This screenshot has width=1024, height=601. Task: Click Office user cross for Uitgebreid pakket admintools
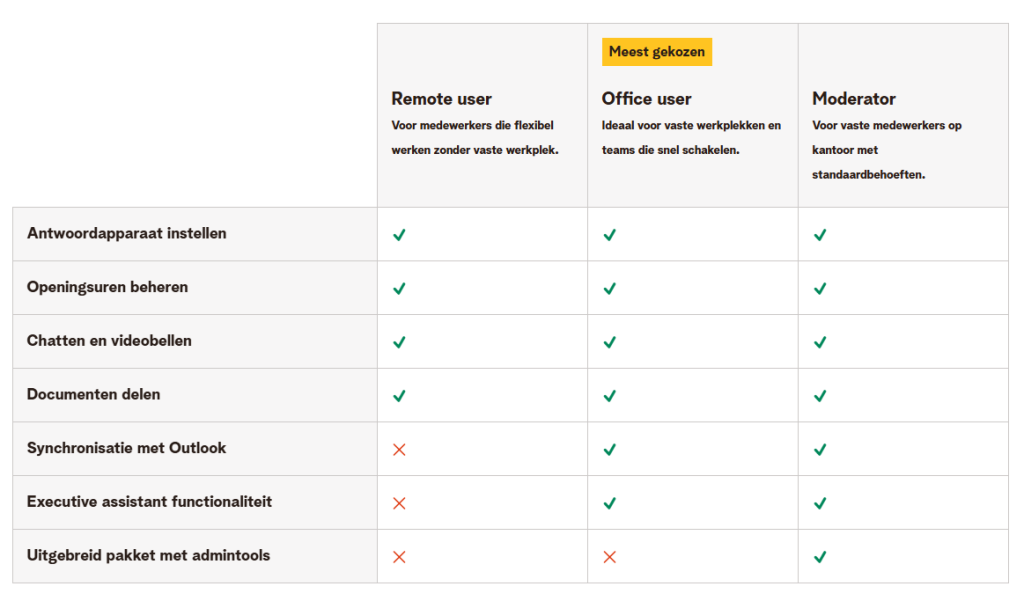point(609,557)
